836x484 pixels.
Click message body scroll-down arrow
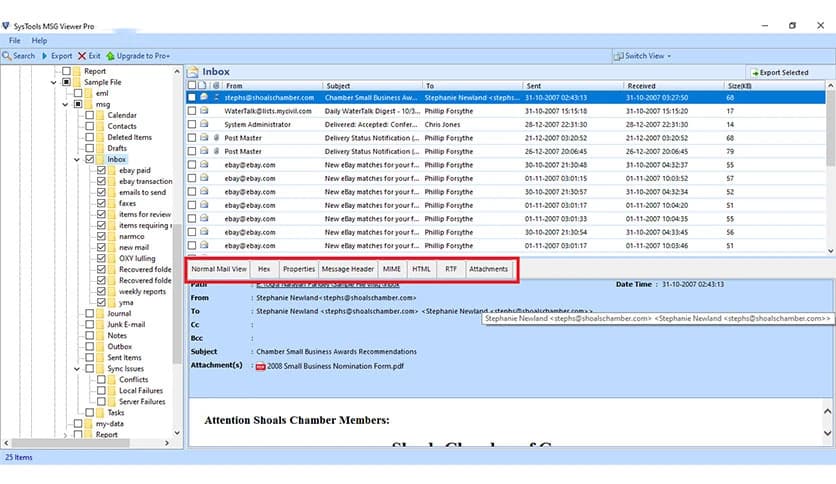[827, 433]
